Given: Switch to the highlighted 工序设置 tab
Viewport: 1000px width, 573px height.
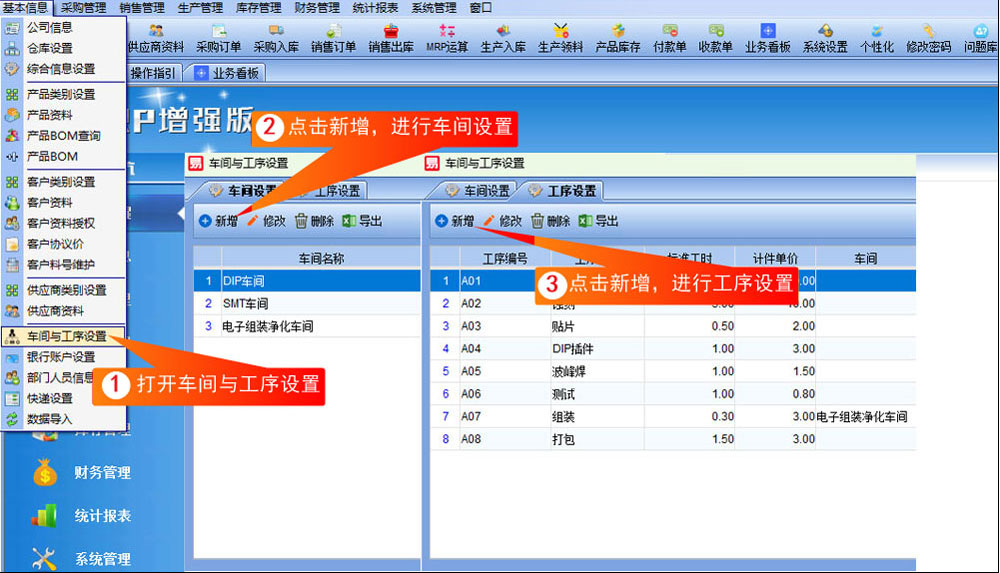Looking at the screenshot, I should 564,191.
